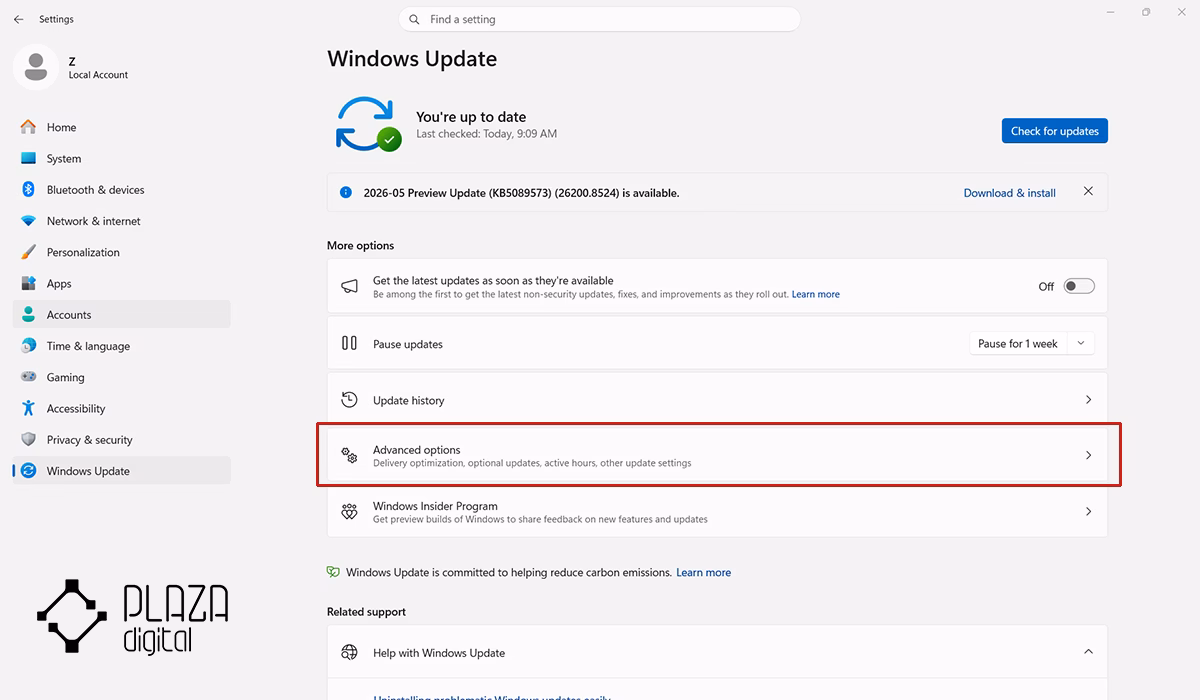Click the globe icon for Help with Windows Update

(x=349, y=652)
